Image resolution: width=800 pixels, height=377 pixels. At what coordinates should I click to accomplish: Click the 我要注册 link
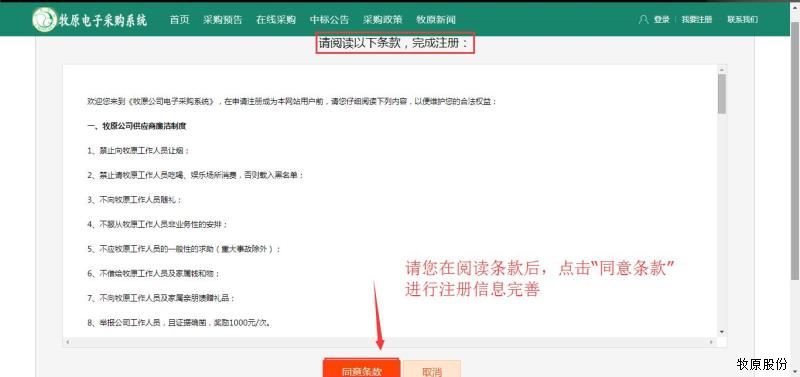pos(697,20)
